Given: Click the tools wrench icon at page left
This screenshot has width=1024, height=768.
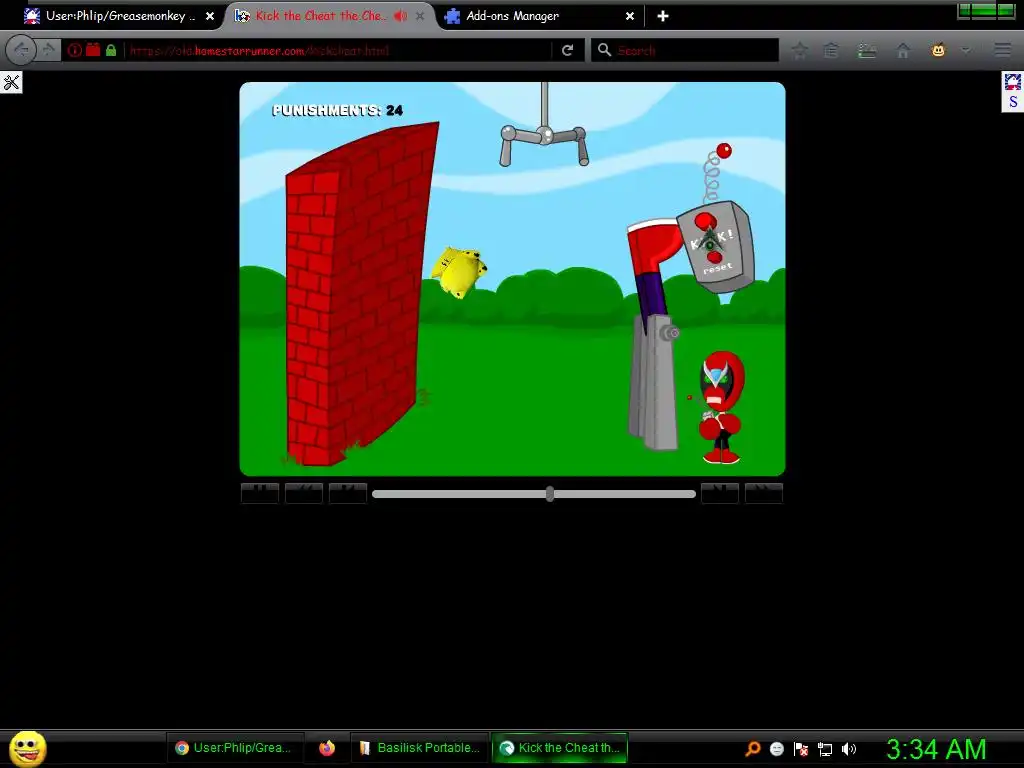Looking at the screenshot, I should [x=11, y=82].
